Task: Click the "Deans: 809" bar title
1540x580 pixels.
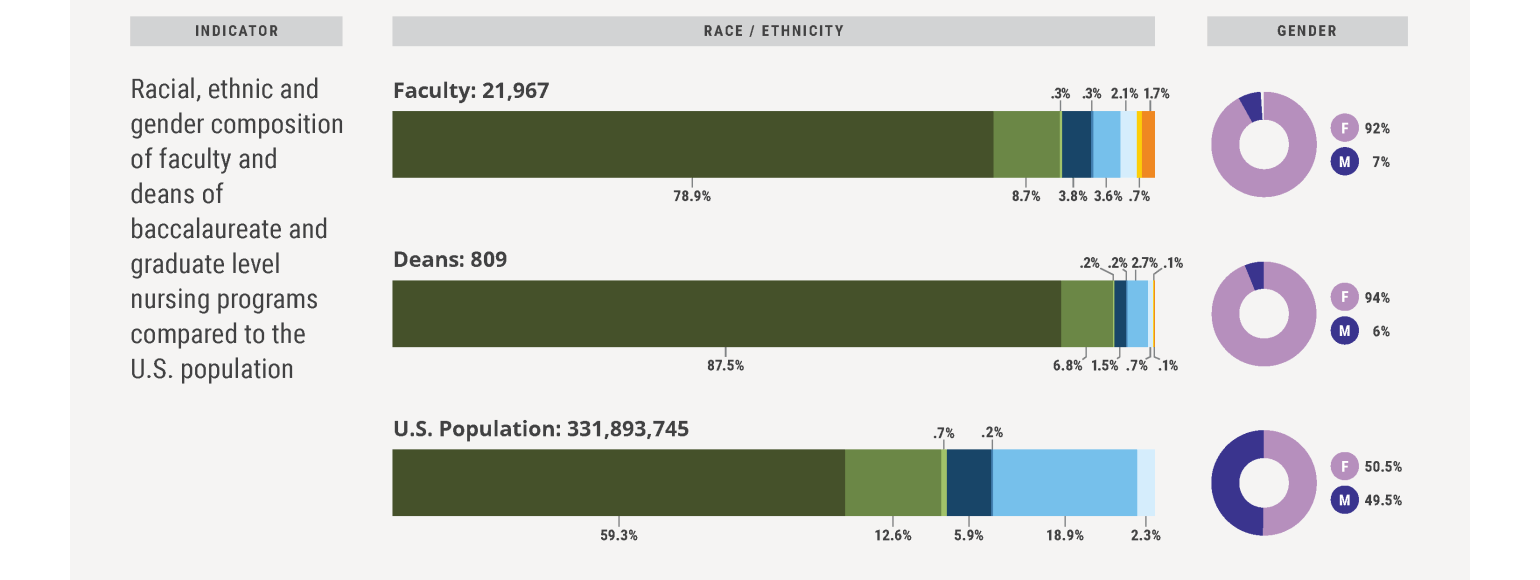Action: tap(450, 260)
